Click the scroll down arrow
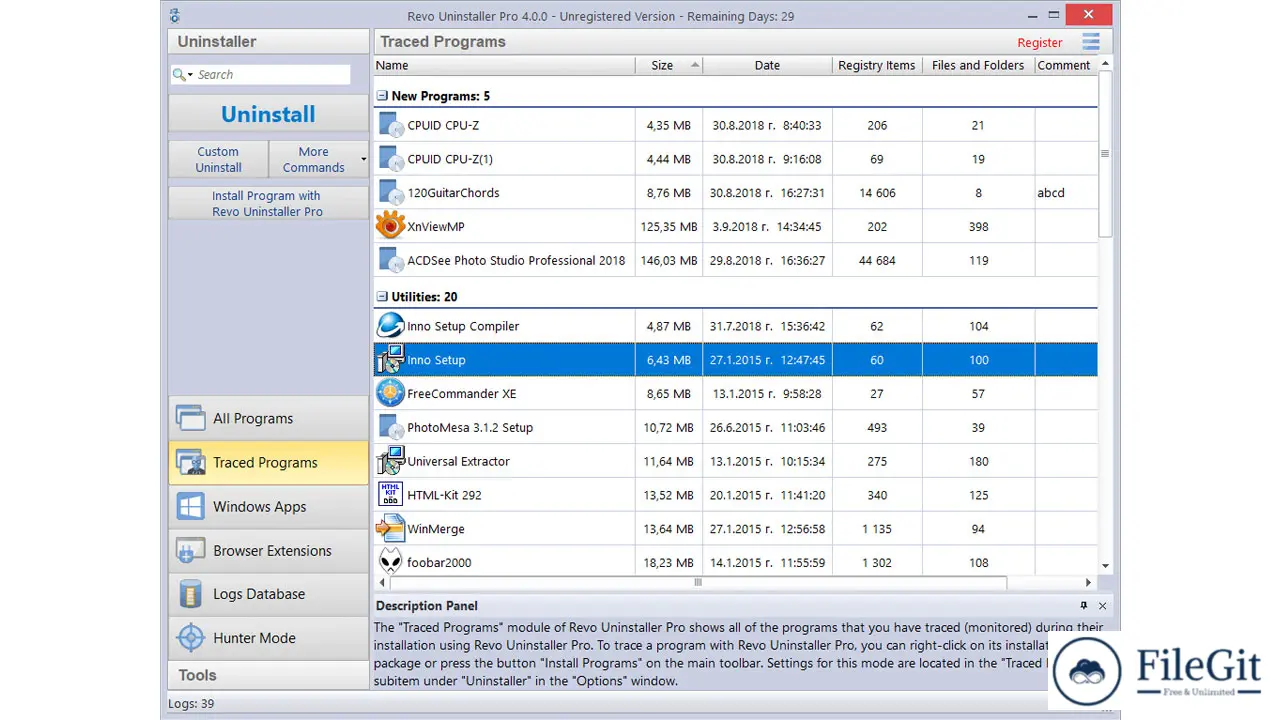Image resolution: width=1280 pixels, height=720 pixels. [1105, 566]
